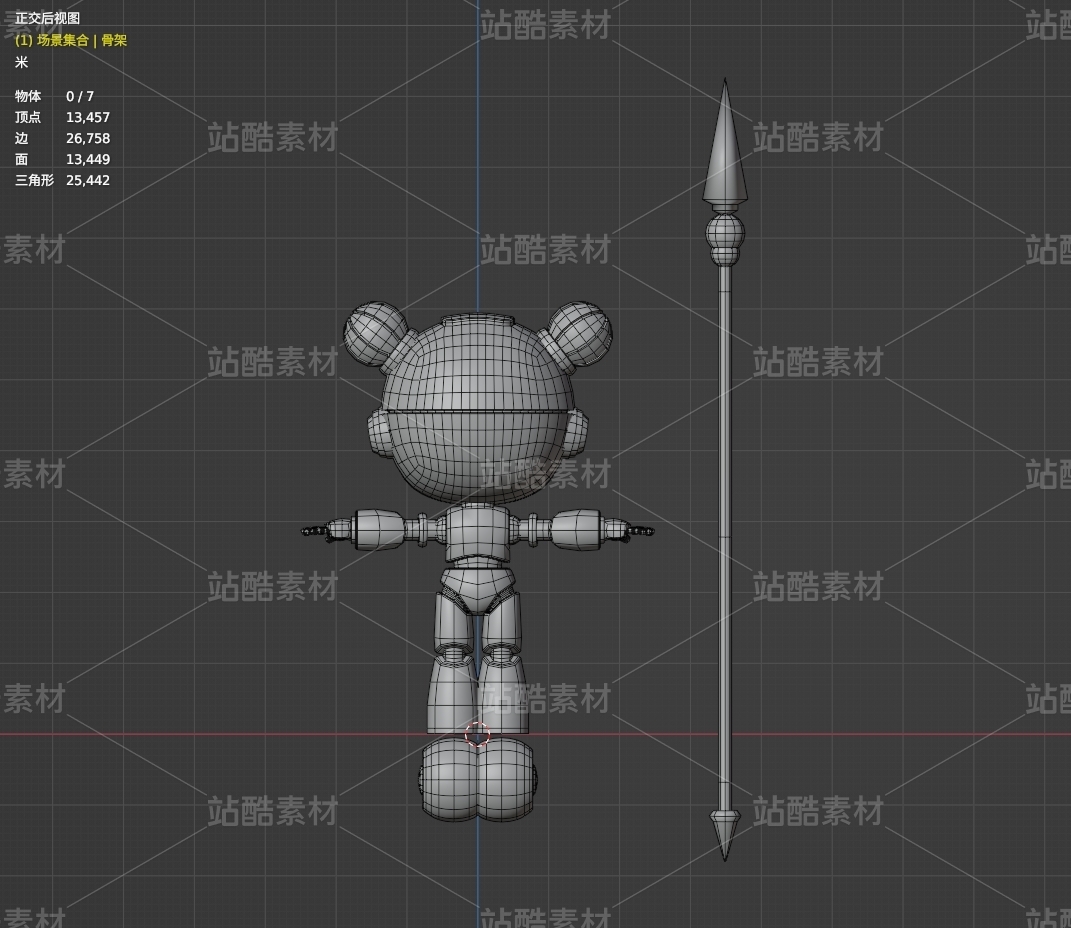The height and width of the screenshot is (928, 1071).
Task: Select the robot's torso mesh
Action: (477, 531)
